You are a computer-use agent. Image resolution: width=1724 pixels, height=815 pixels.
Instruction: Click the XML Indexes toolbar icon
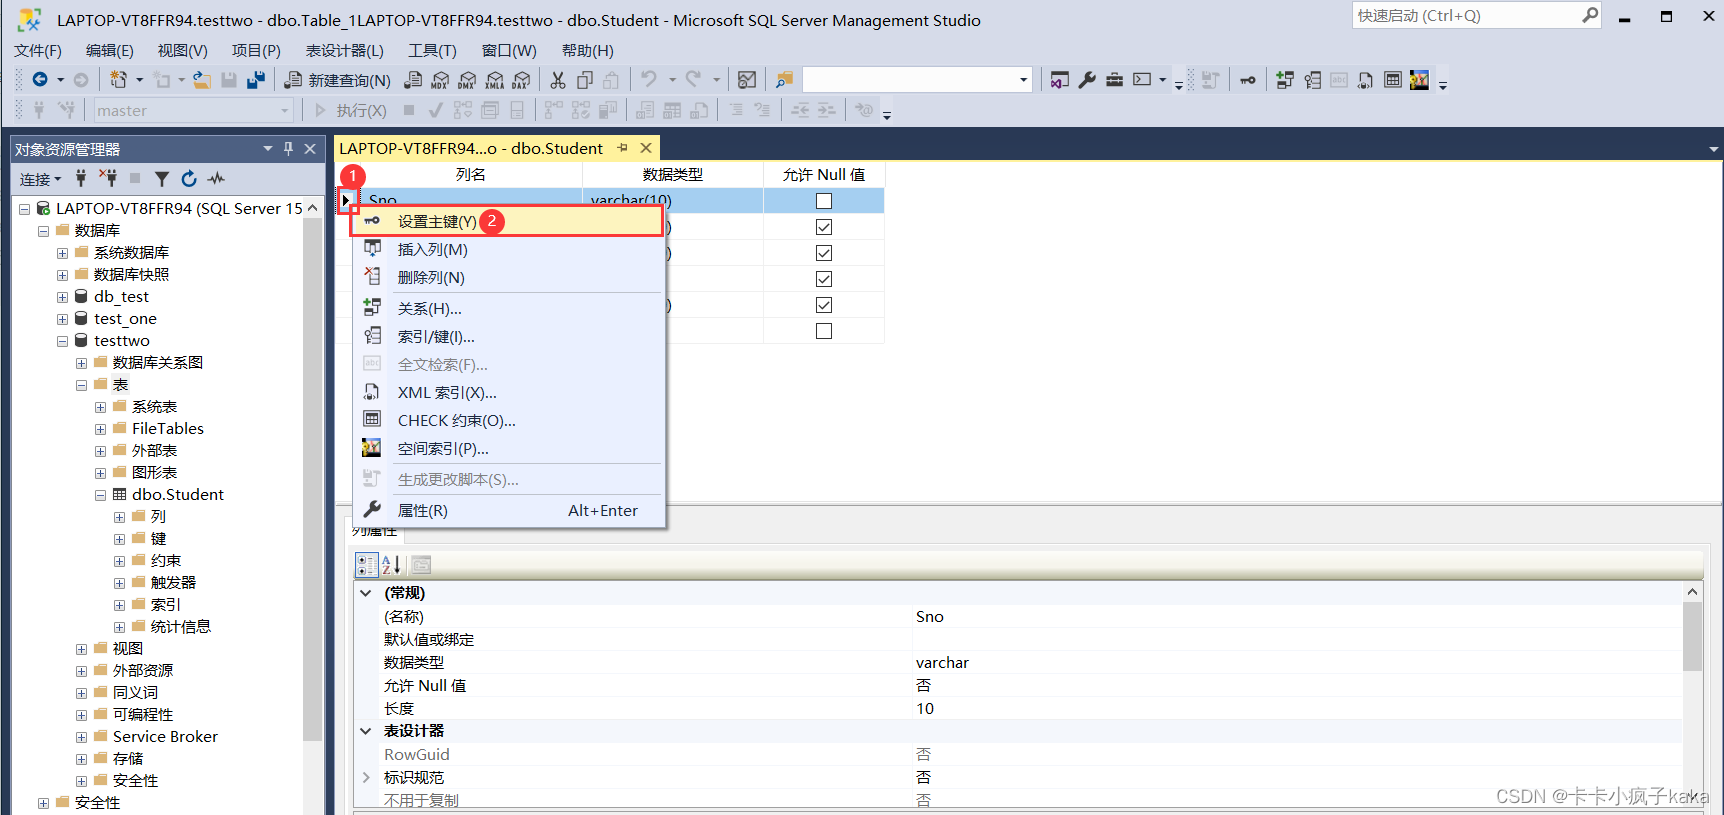[1365, 80]
